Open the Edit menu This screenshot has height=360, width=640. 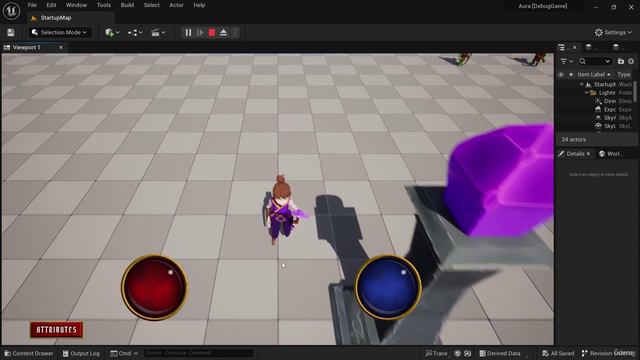click(51, 5)
